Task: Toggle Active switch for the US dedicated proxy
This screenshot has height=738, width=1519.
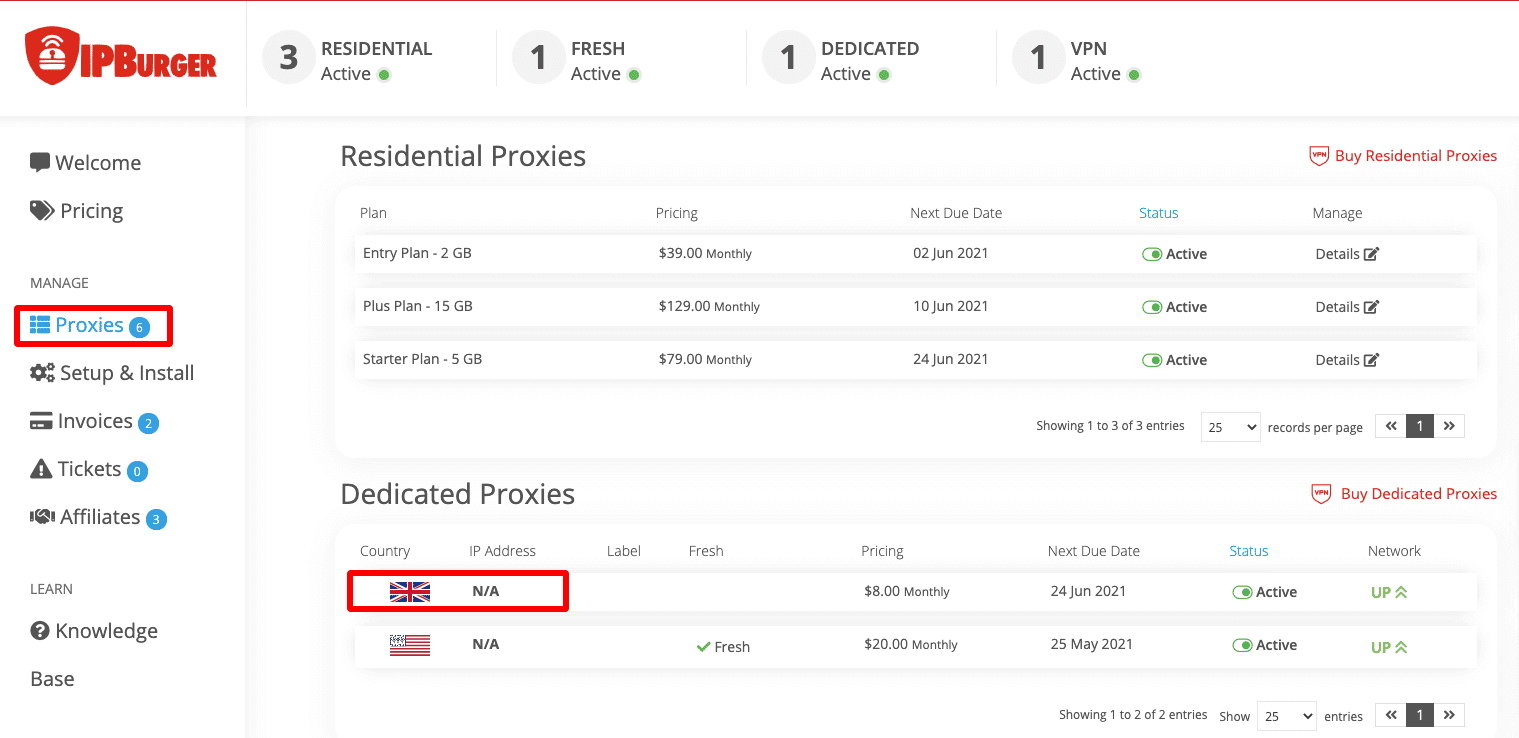Action: click(1242, 645)
